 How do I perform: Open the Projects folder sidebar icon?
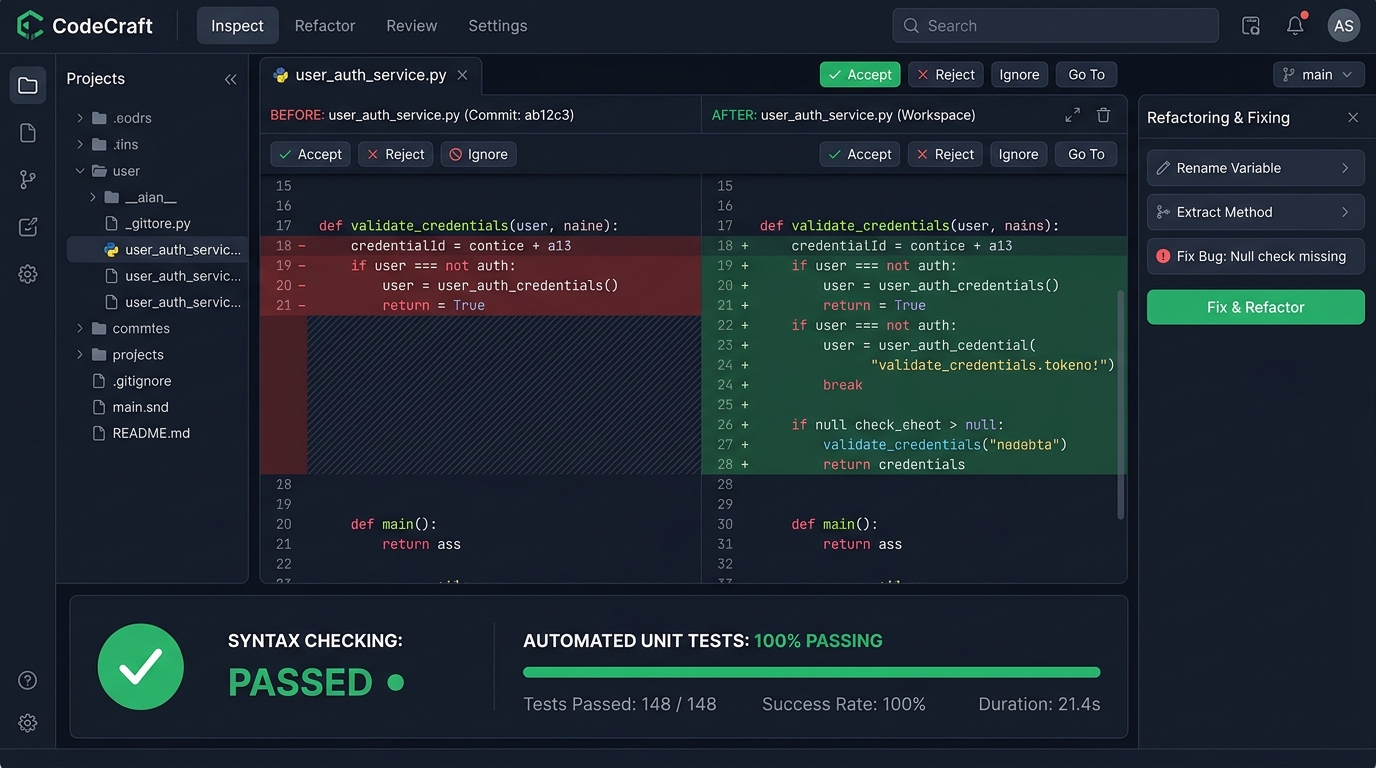(x=28, y=86)
